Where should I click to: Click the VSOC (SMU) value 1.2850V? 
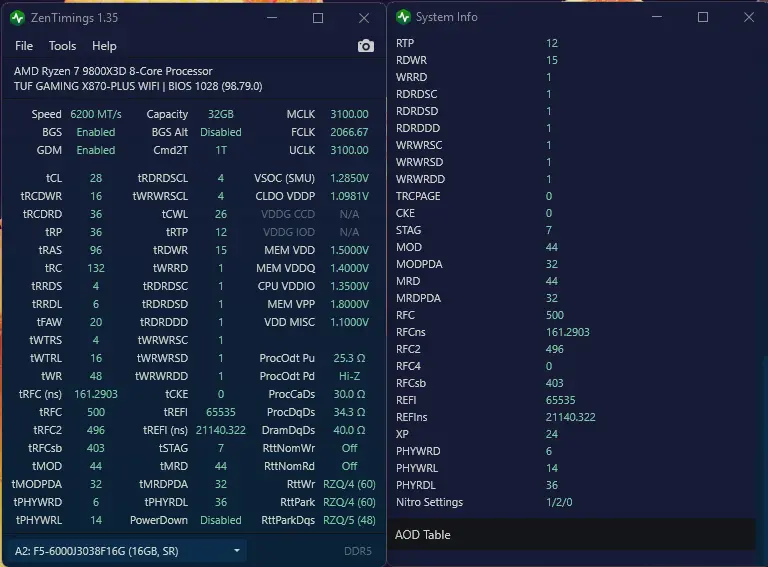coord(349,178)
